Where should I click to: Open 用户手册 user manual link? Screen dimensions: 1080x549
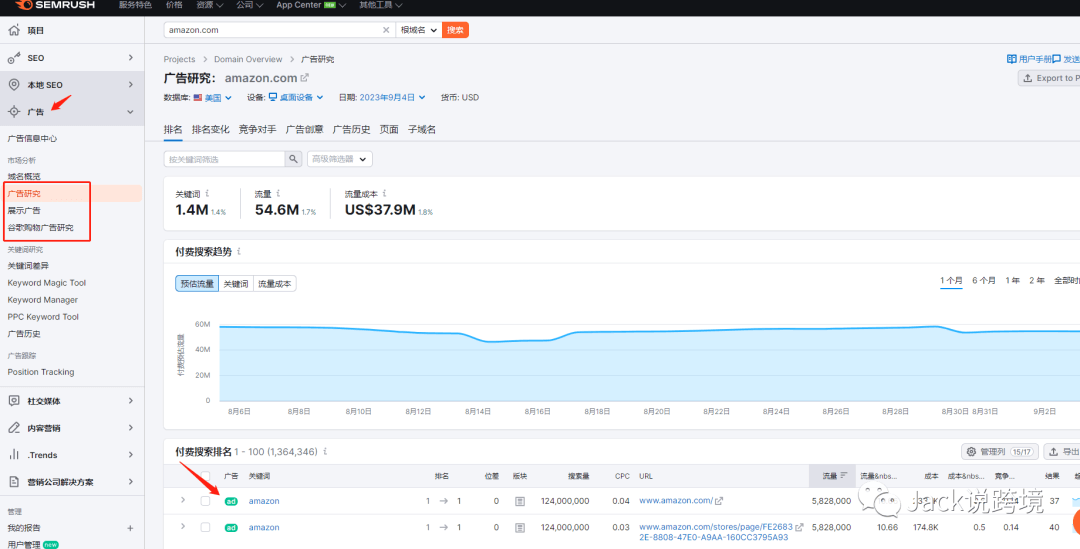pos(1030,59)
